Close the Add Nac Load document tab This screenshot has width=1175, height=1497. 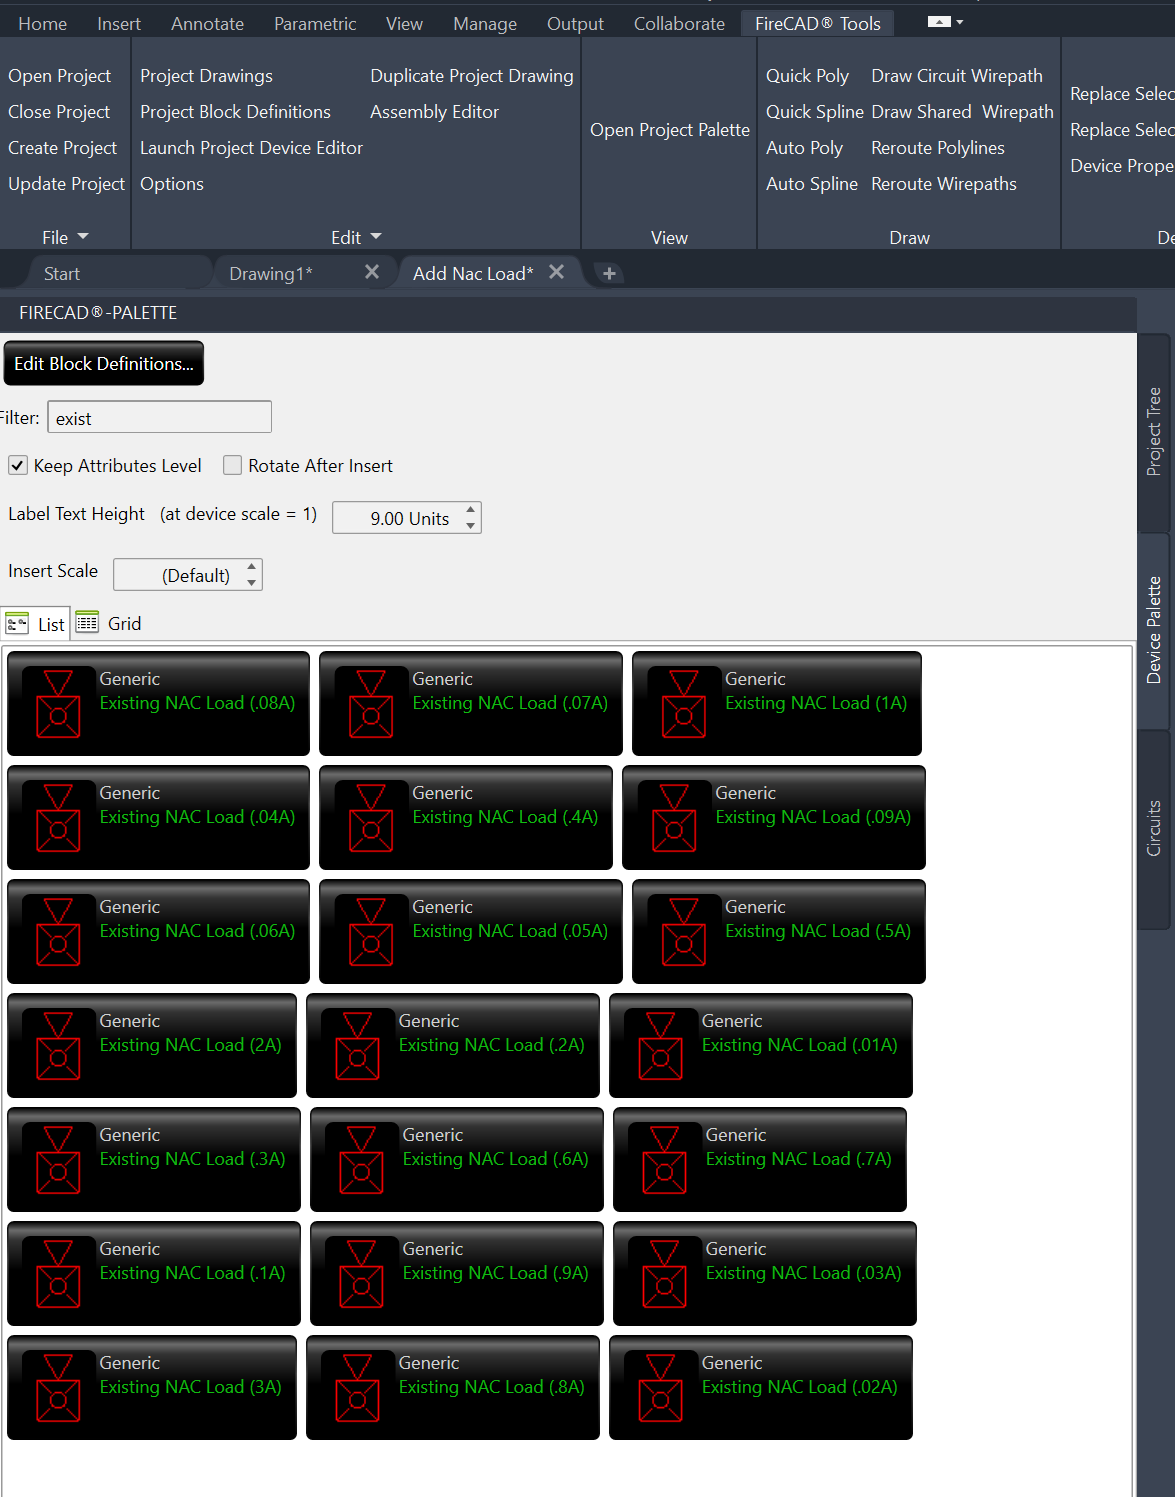point(557,272)
